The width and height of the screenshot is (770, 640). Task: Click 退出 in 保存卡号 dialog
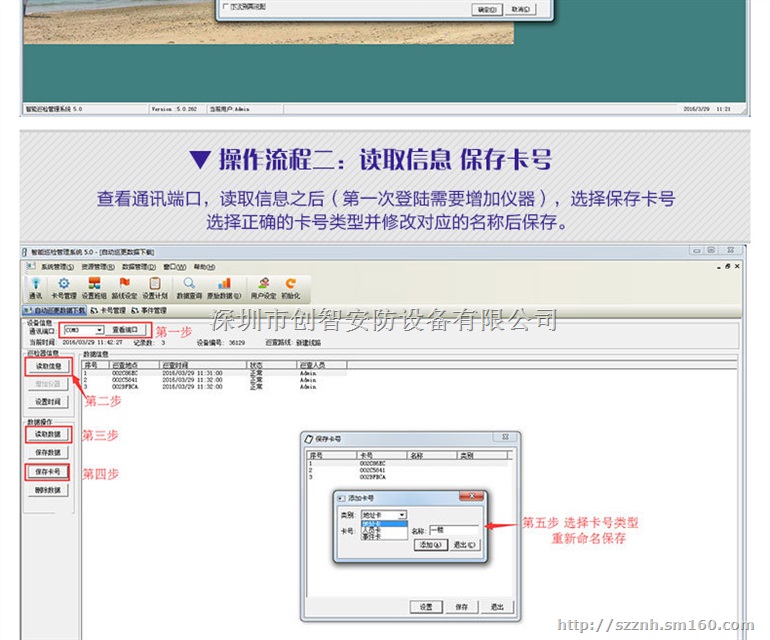tap(497, 607)
